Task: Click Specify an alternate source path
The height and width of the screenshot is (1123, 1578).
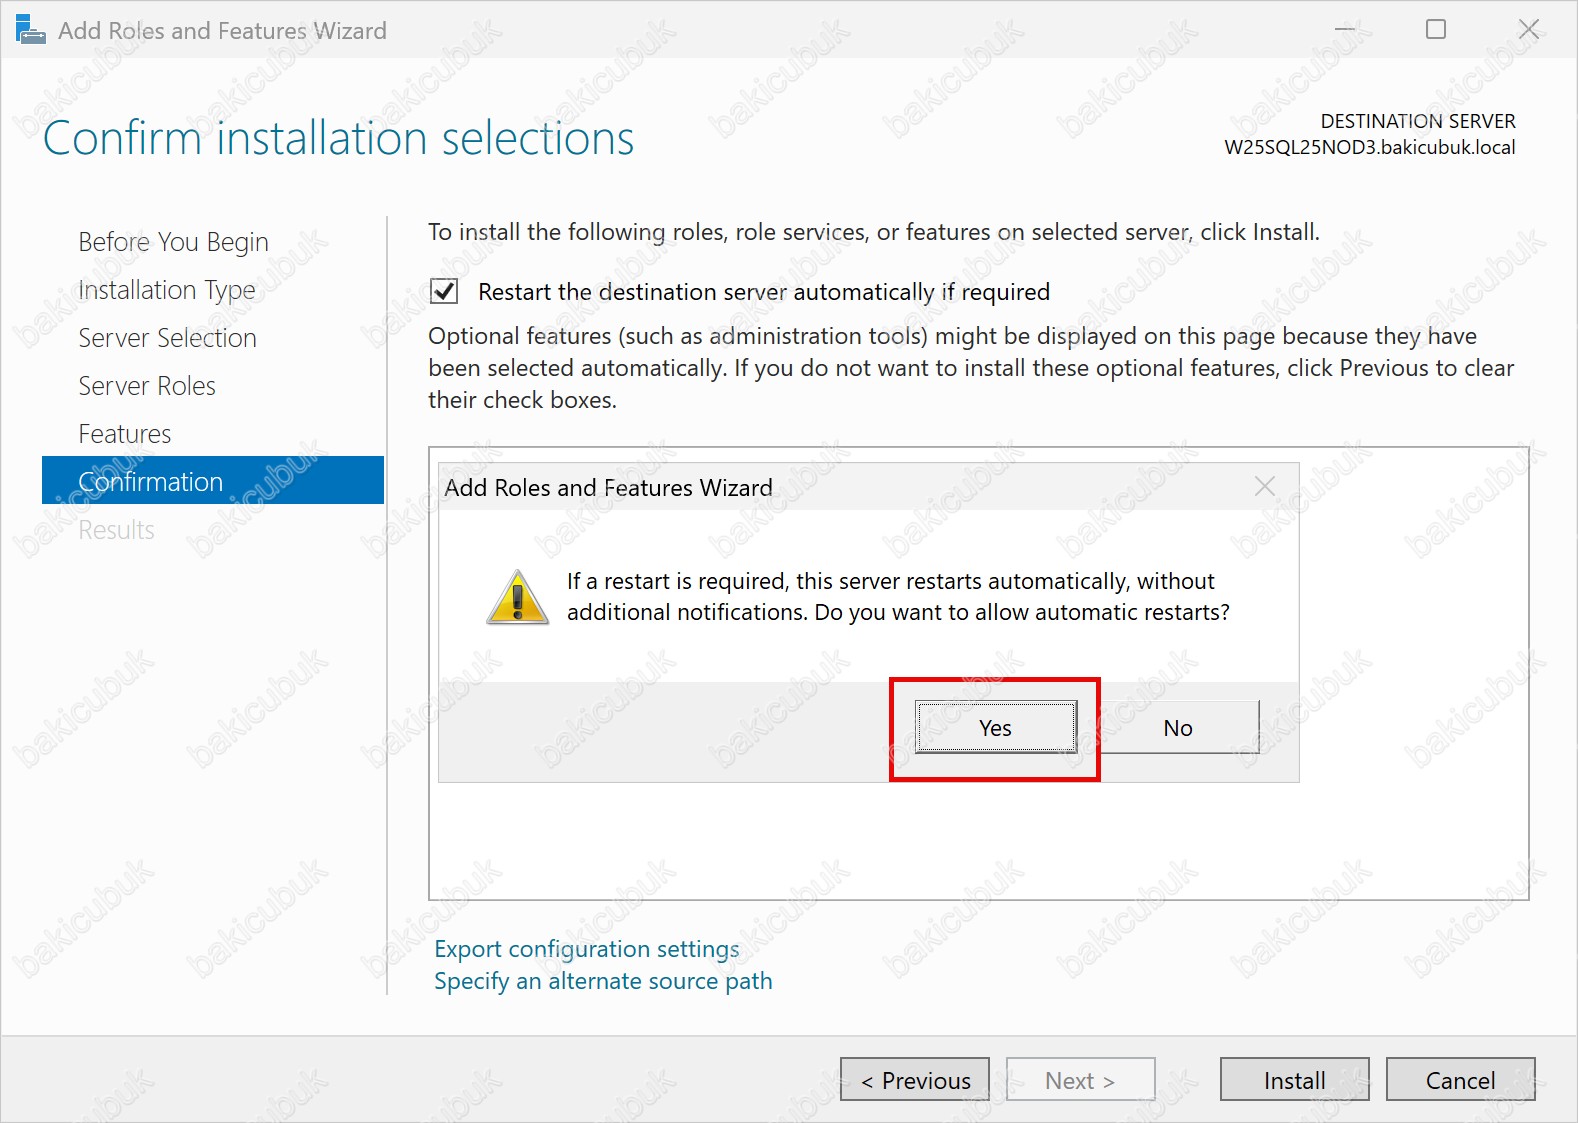Action: click(x=603, y=981)
